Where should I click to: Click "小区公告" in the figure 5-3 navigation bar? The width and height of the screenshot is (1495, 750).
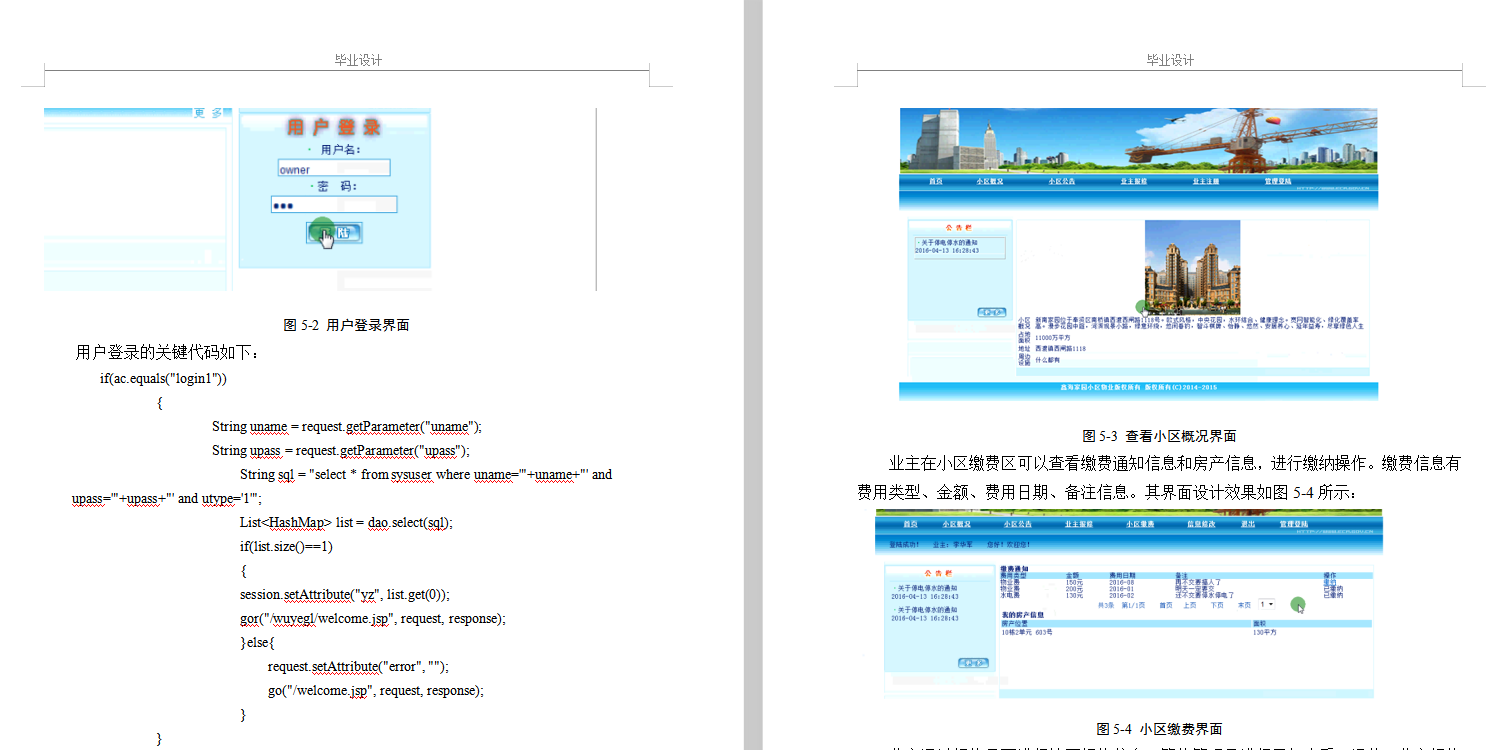click(1061, 181)
